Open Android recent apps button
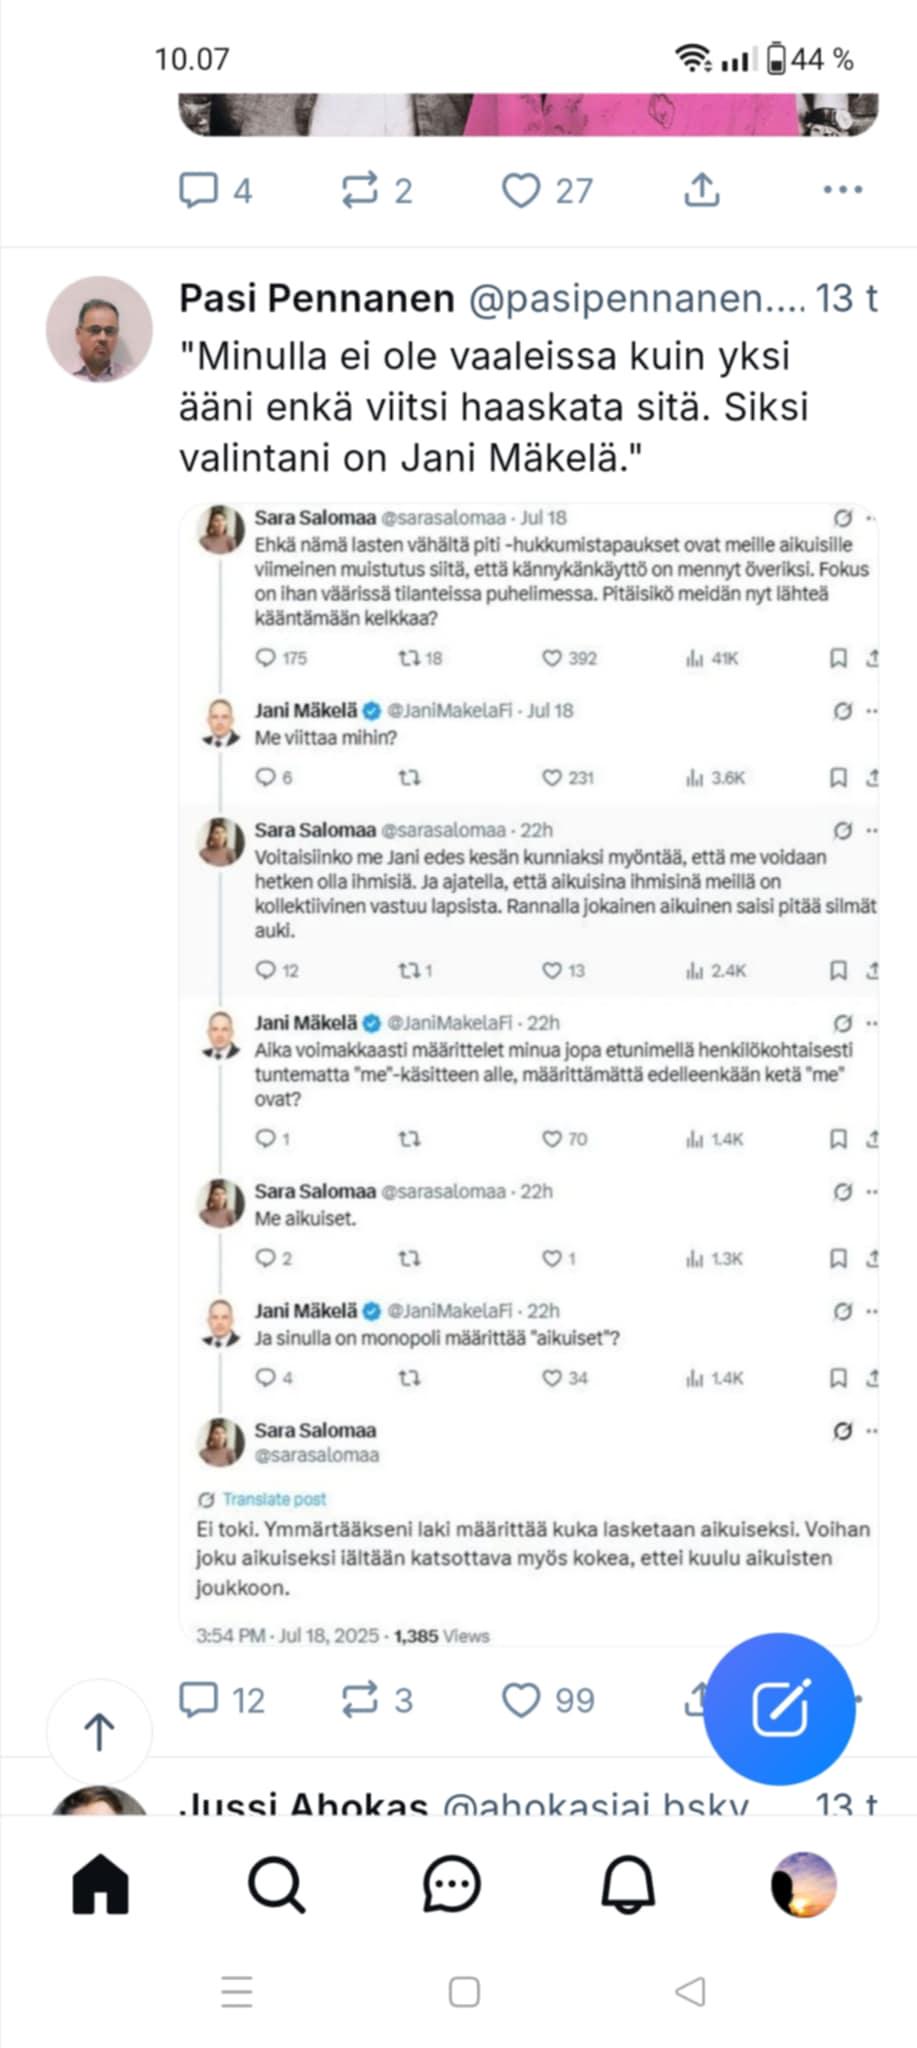 point(237,1992)
